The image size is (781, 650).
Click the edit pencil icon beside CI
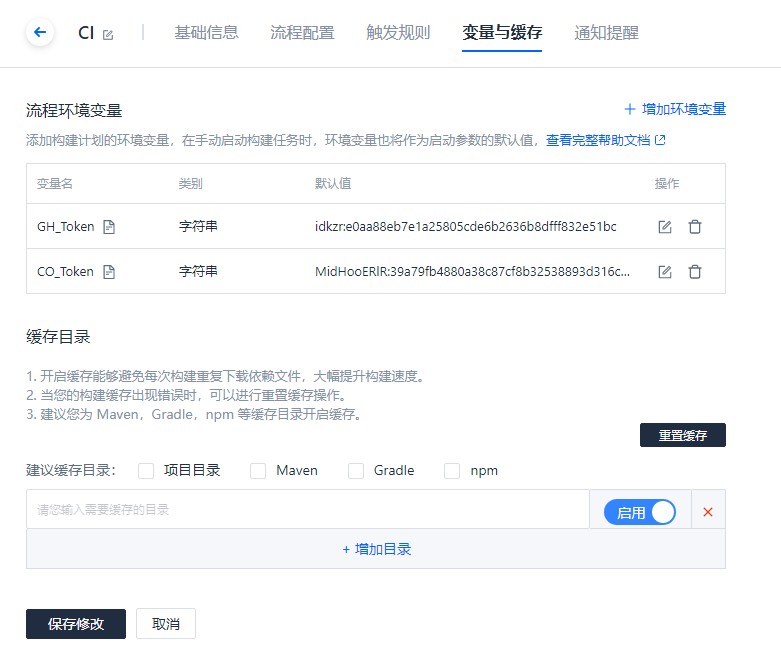[x=108, y=34]
